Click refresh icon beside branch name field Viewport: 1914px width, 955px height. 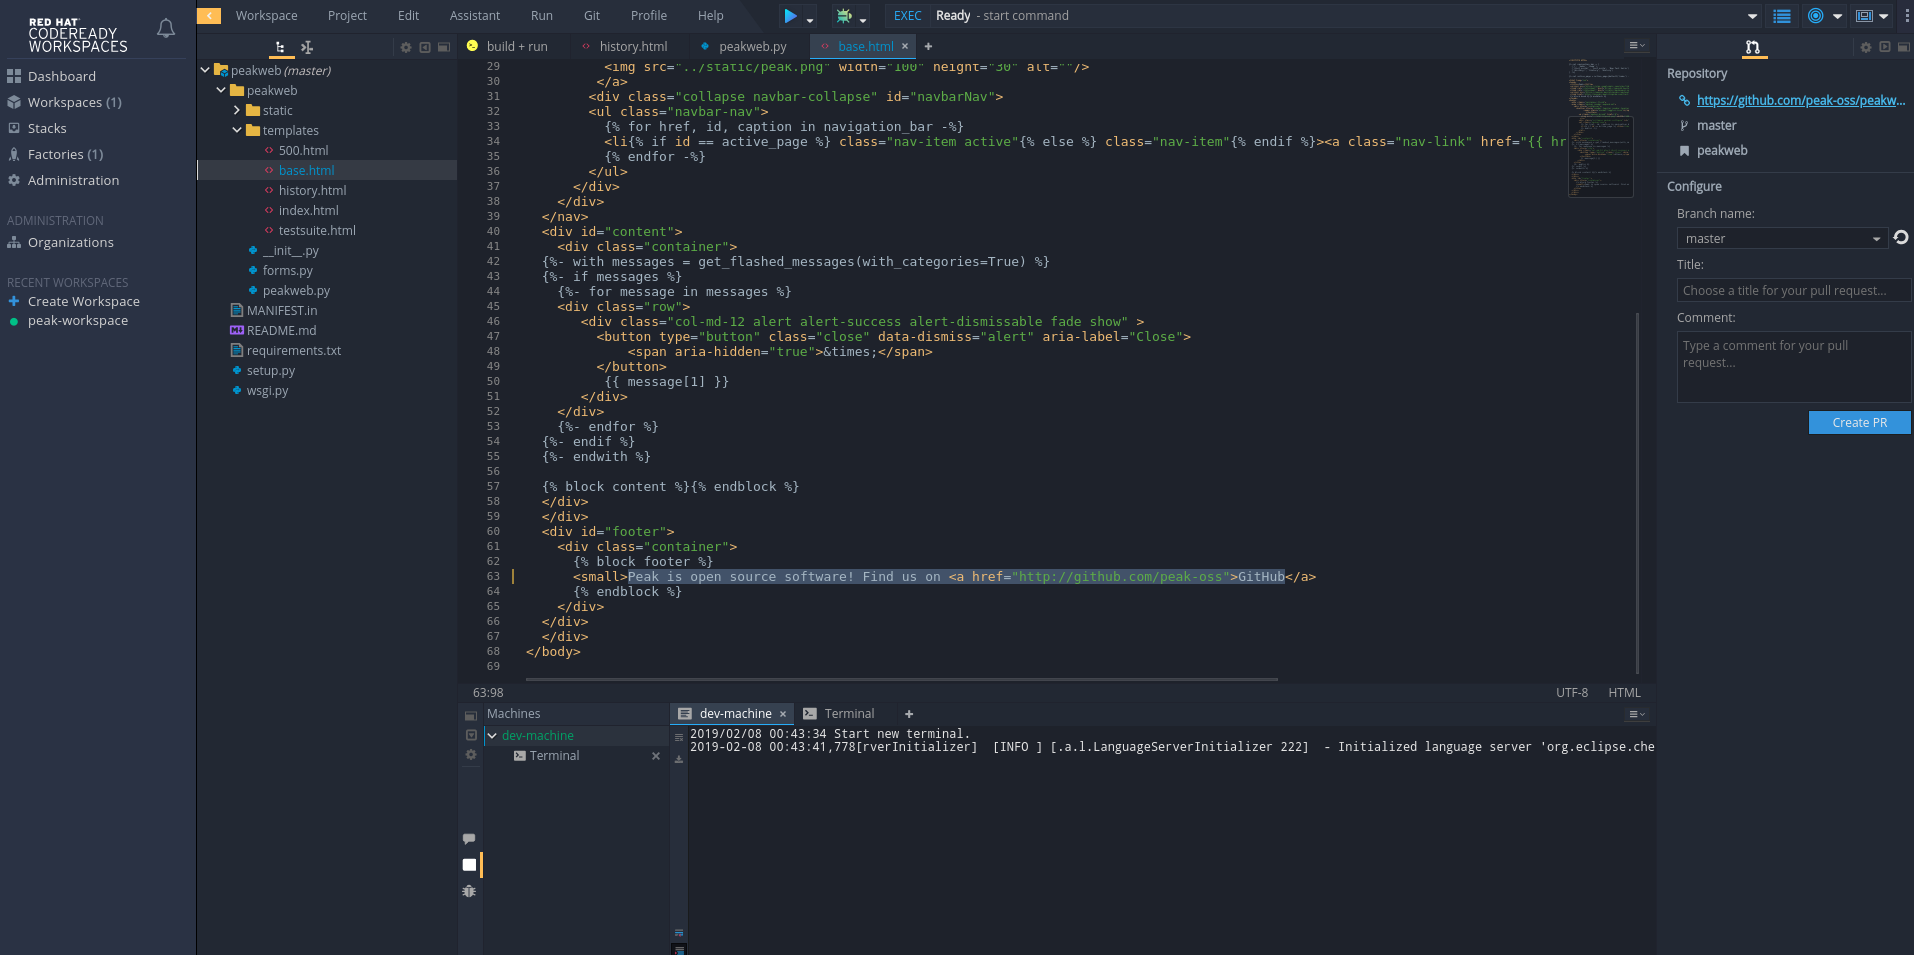pos(1901,238)
